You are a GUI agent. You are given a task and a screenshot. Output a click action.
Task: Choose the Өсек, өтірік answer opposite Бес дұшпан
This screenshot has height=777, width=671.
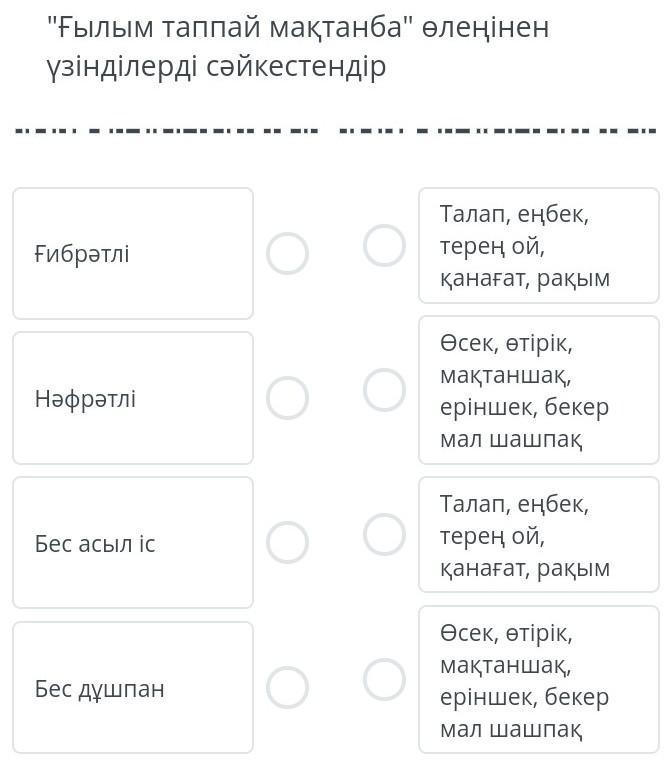pos(538,680)
